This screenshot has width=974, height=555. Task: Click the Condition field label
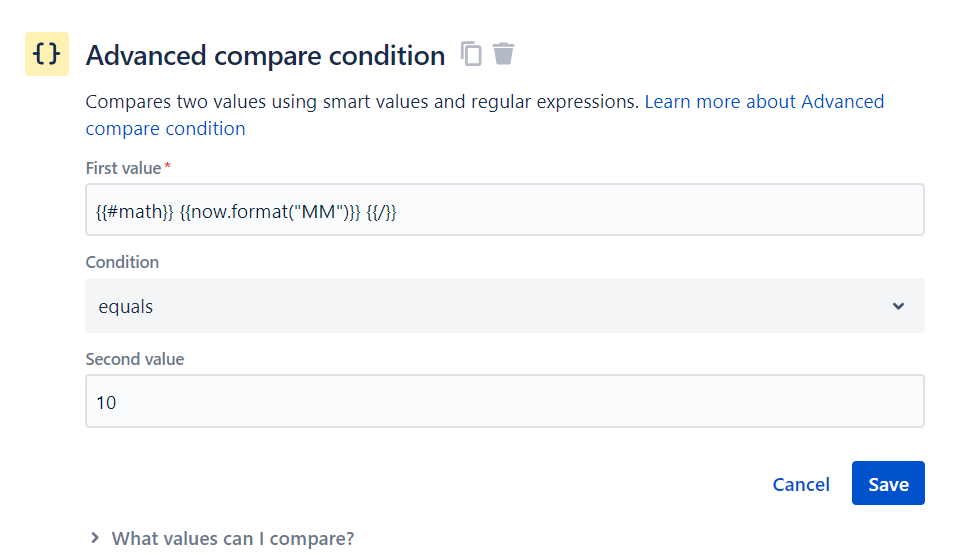[x=122, y=262]
